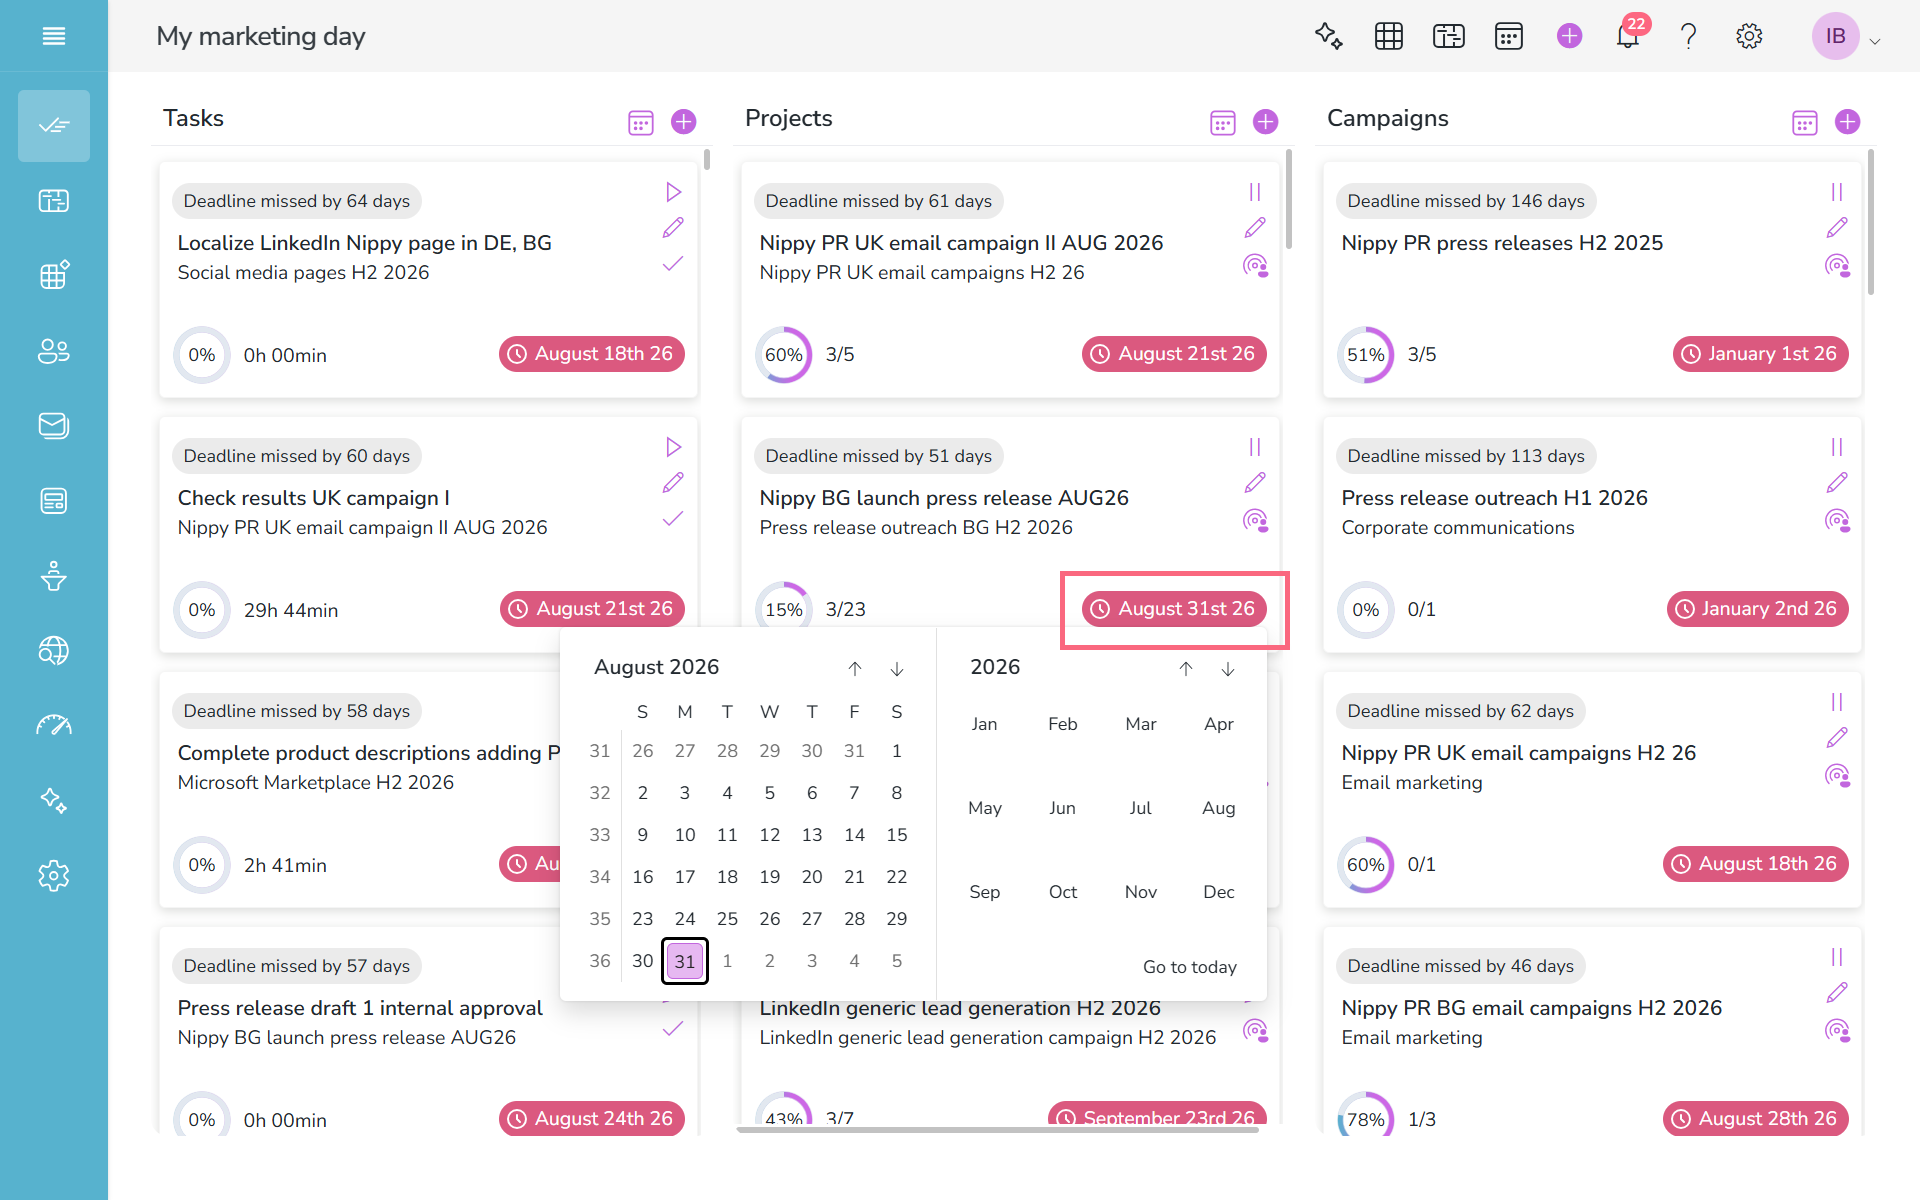Mark Check results UK campaign I task as done
1920x1200 pixels.
[673, 519]
